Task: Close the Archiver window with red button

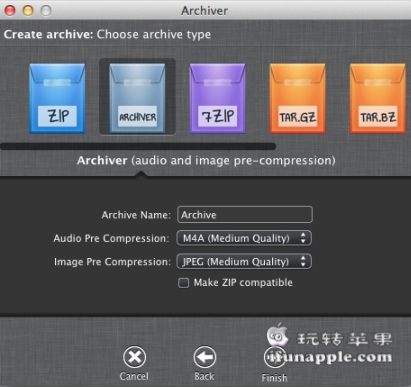Action: tap(10, 11)
